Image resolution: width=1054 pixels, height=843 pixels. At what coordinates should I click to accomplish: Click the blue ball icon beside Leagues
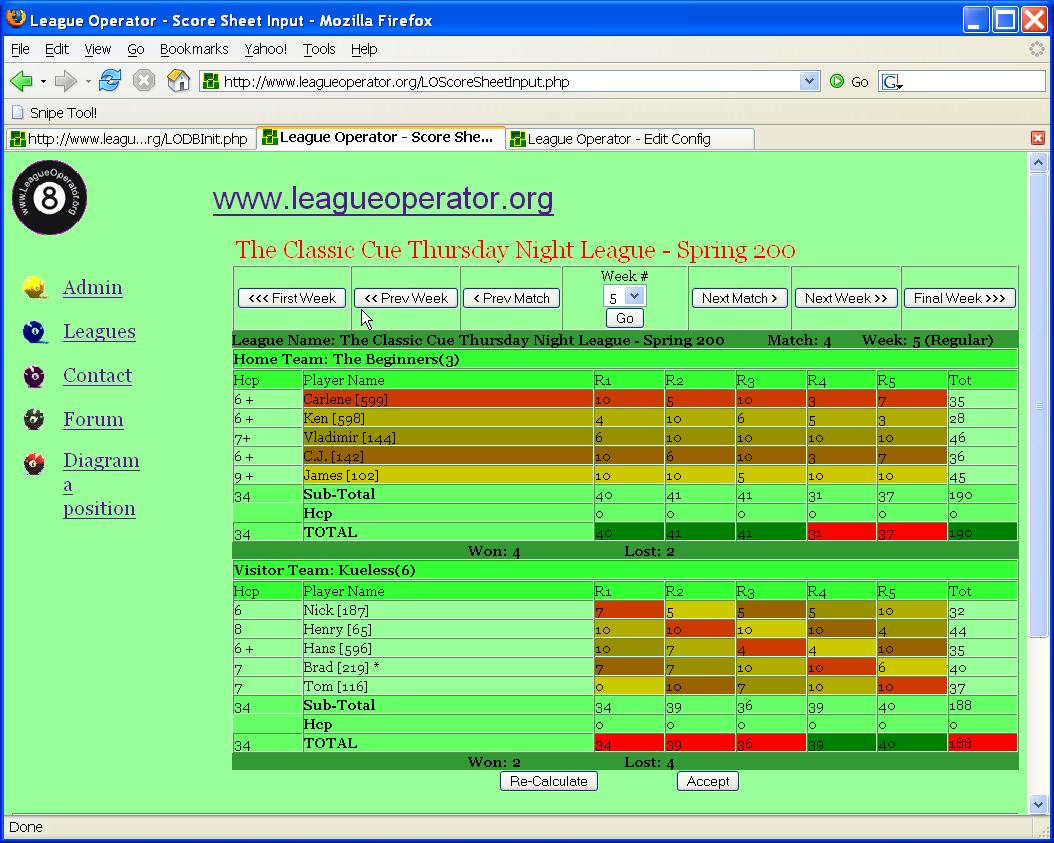click(x=35, y=332)
